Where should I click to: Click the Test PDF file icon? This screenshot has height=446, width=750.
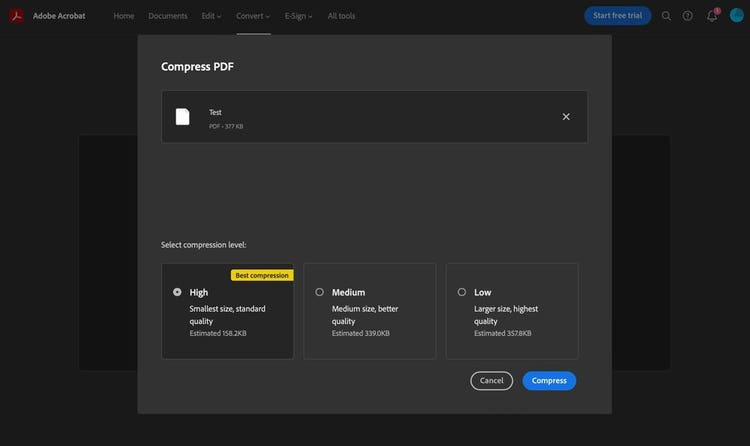point(183,117)
